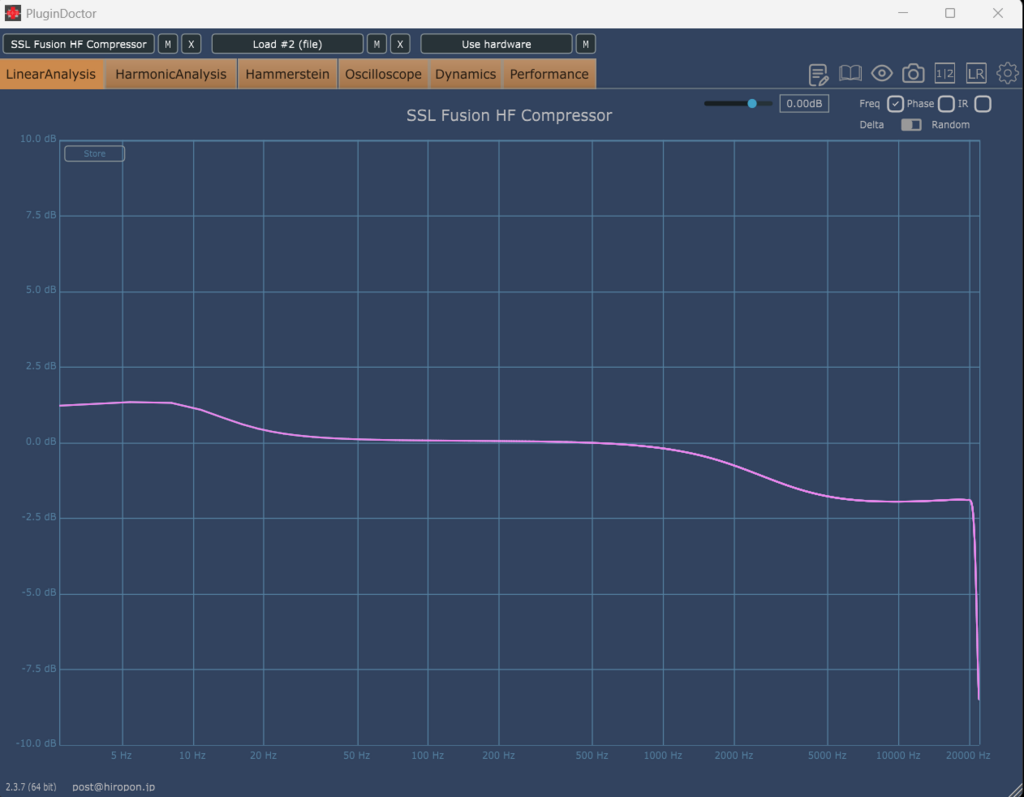Open the notes edit icon
Viewport: 1024px width, 797px height.
tap(818, 74)
